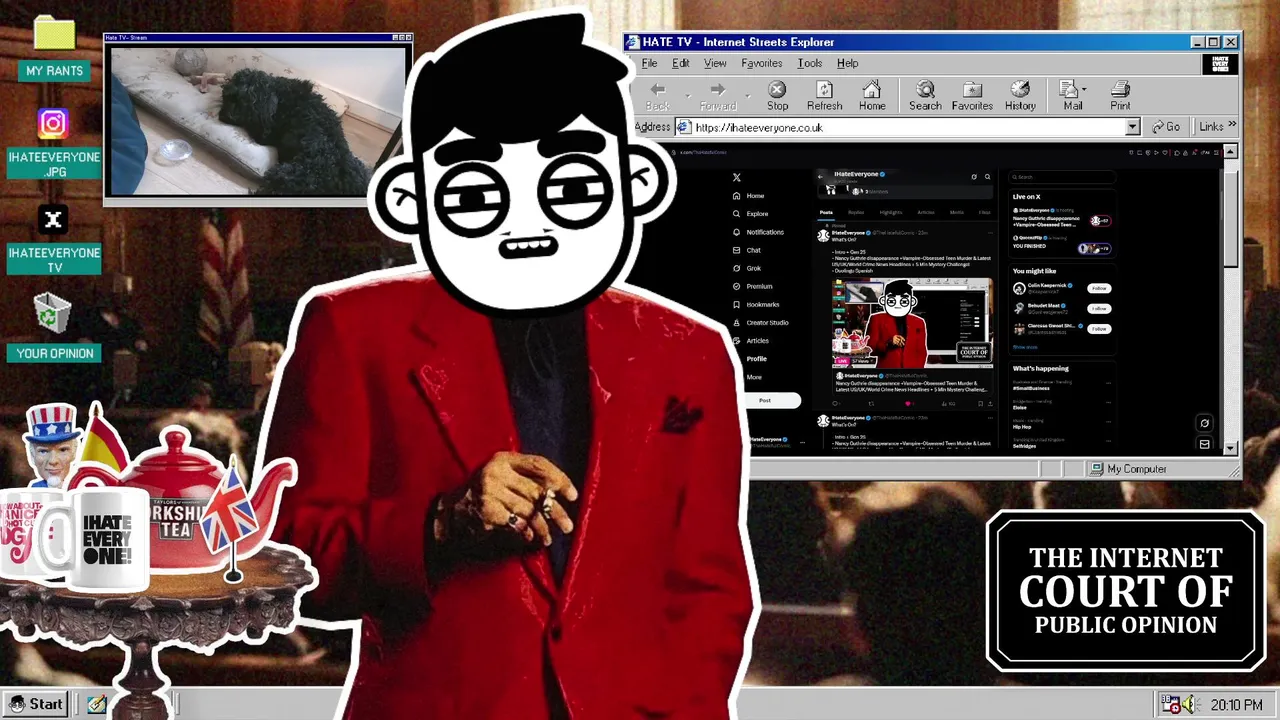Click the Hip Hop trending topic
Image resolution: width=1280 pixels, height=720 pixels.
pyautogui.click(x=1022, y=425)
